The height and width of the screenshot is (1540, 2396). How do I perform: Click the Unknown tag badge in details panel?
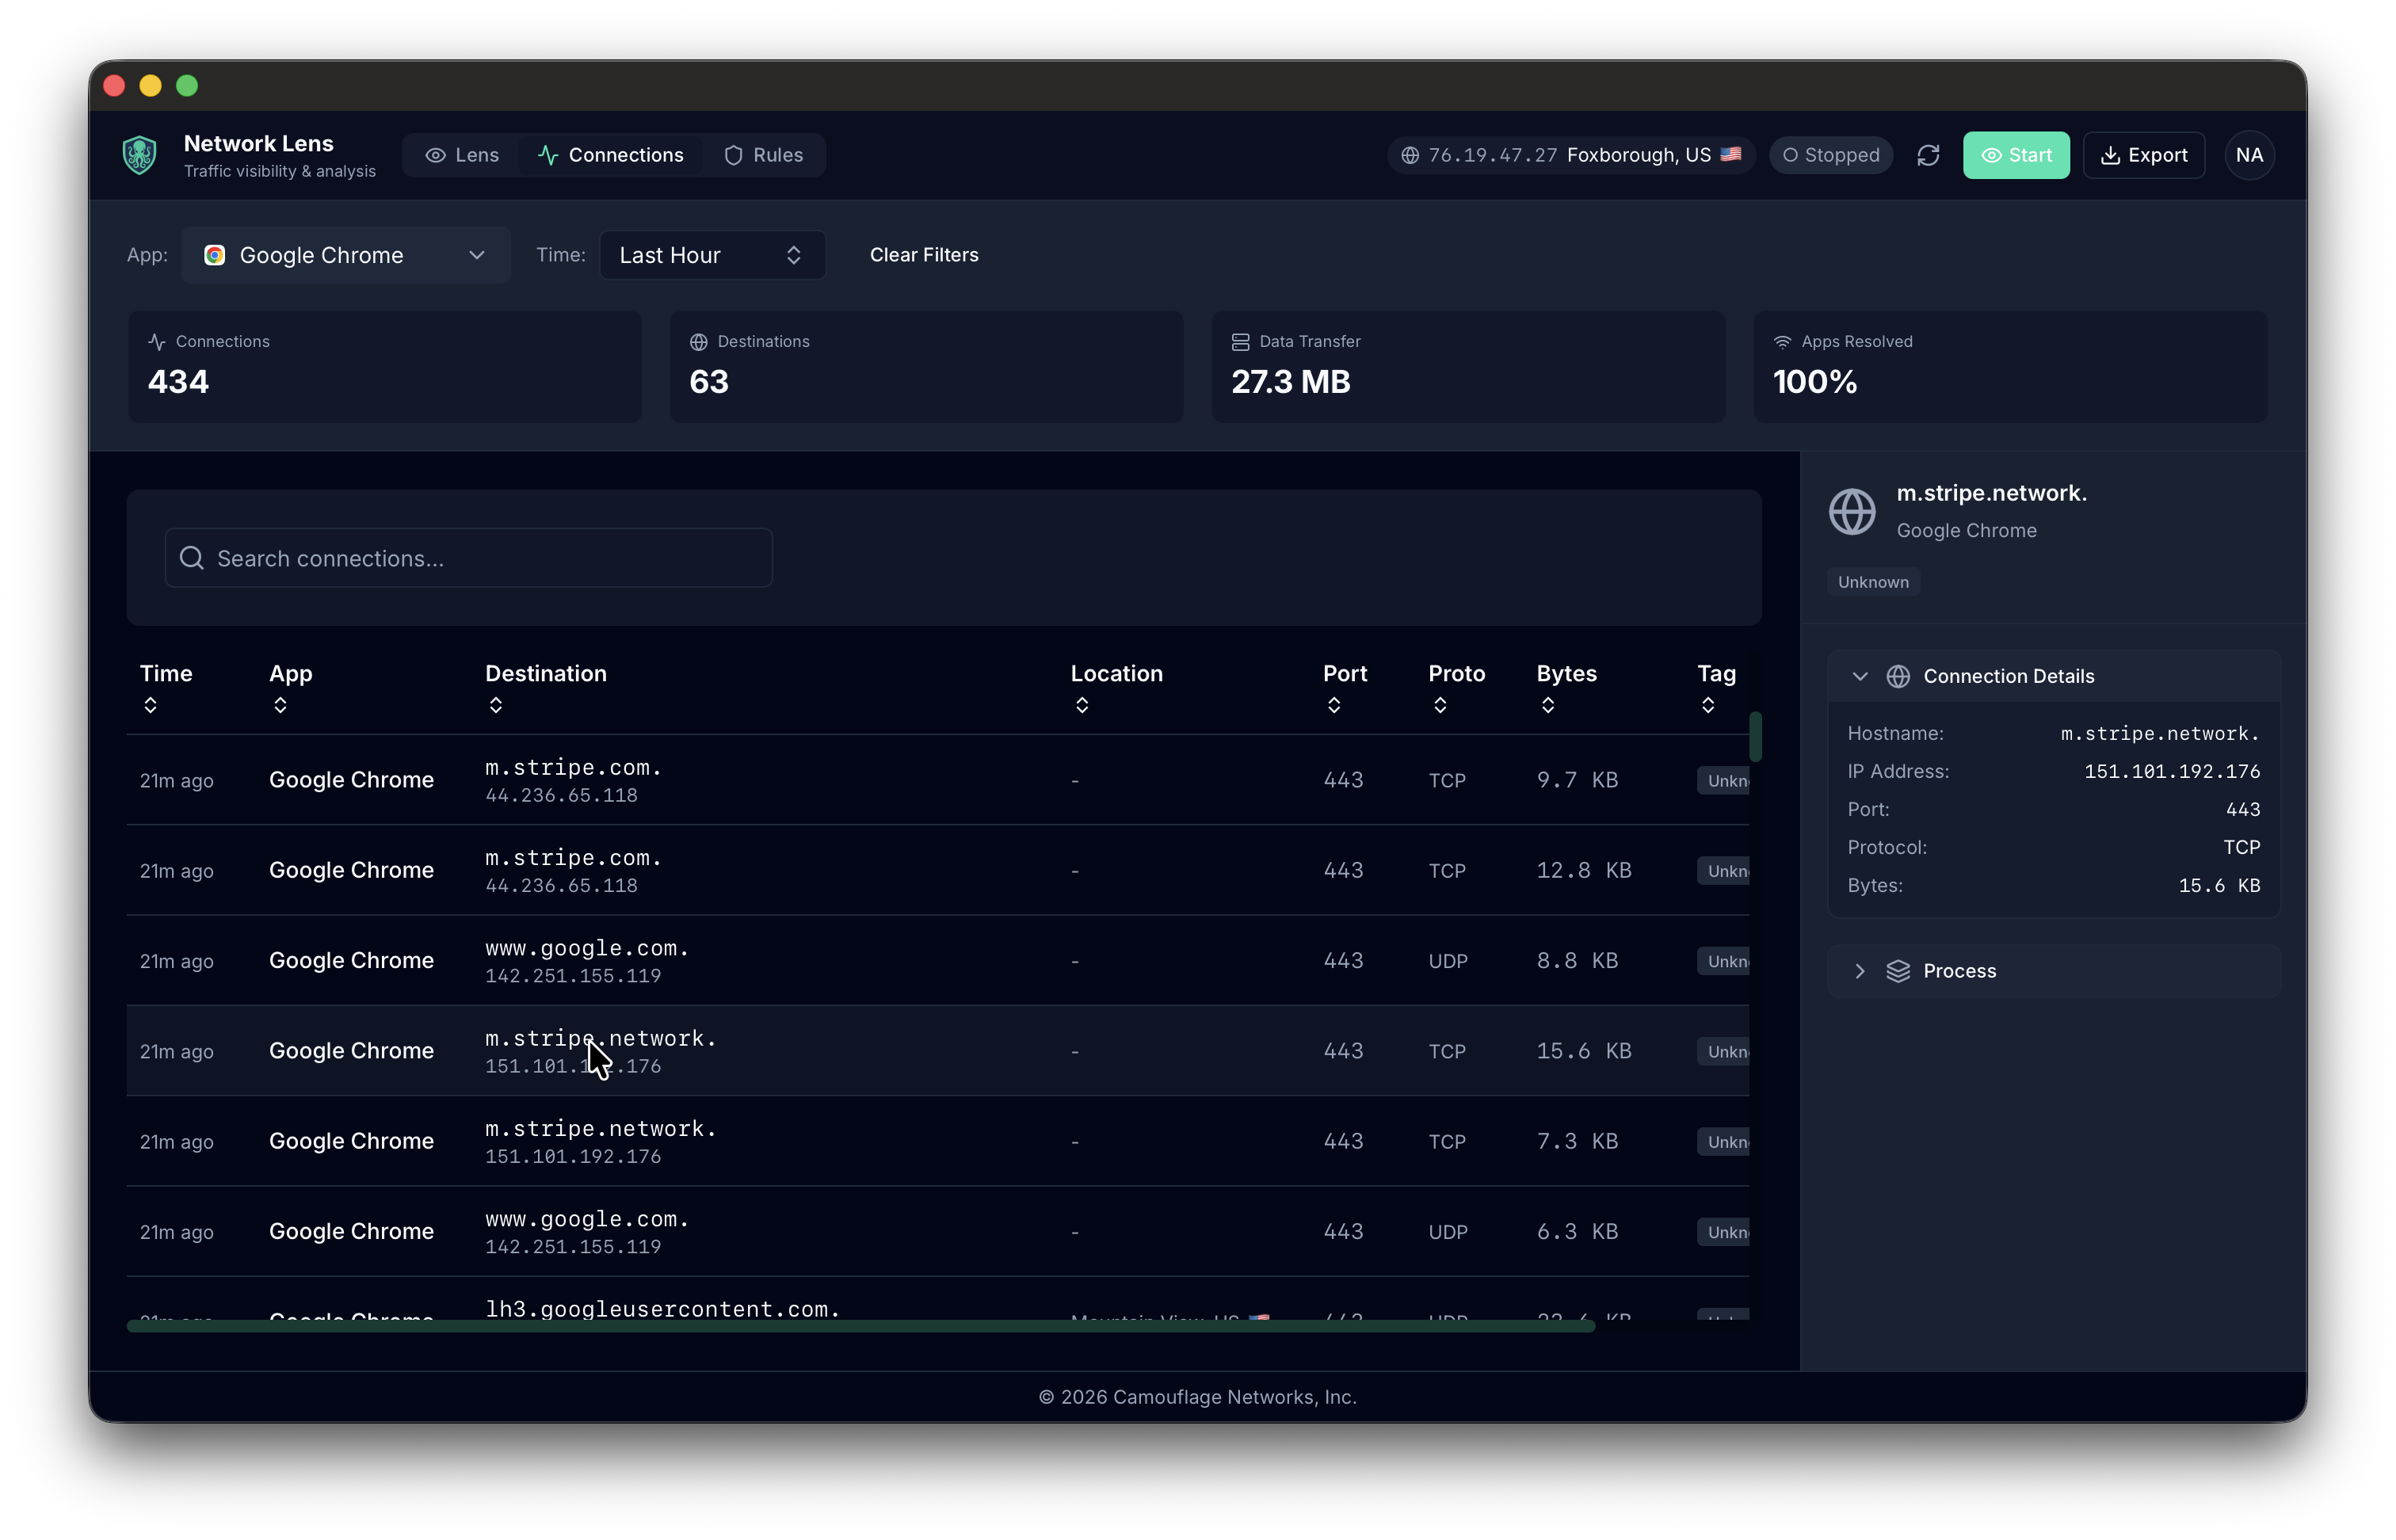click(1873, 582)
